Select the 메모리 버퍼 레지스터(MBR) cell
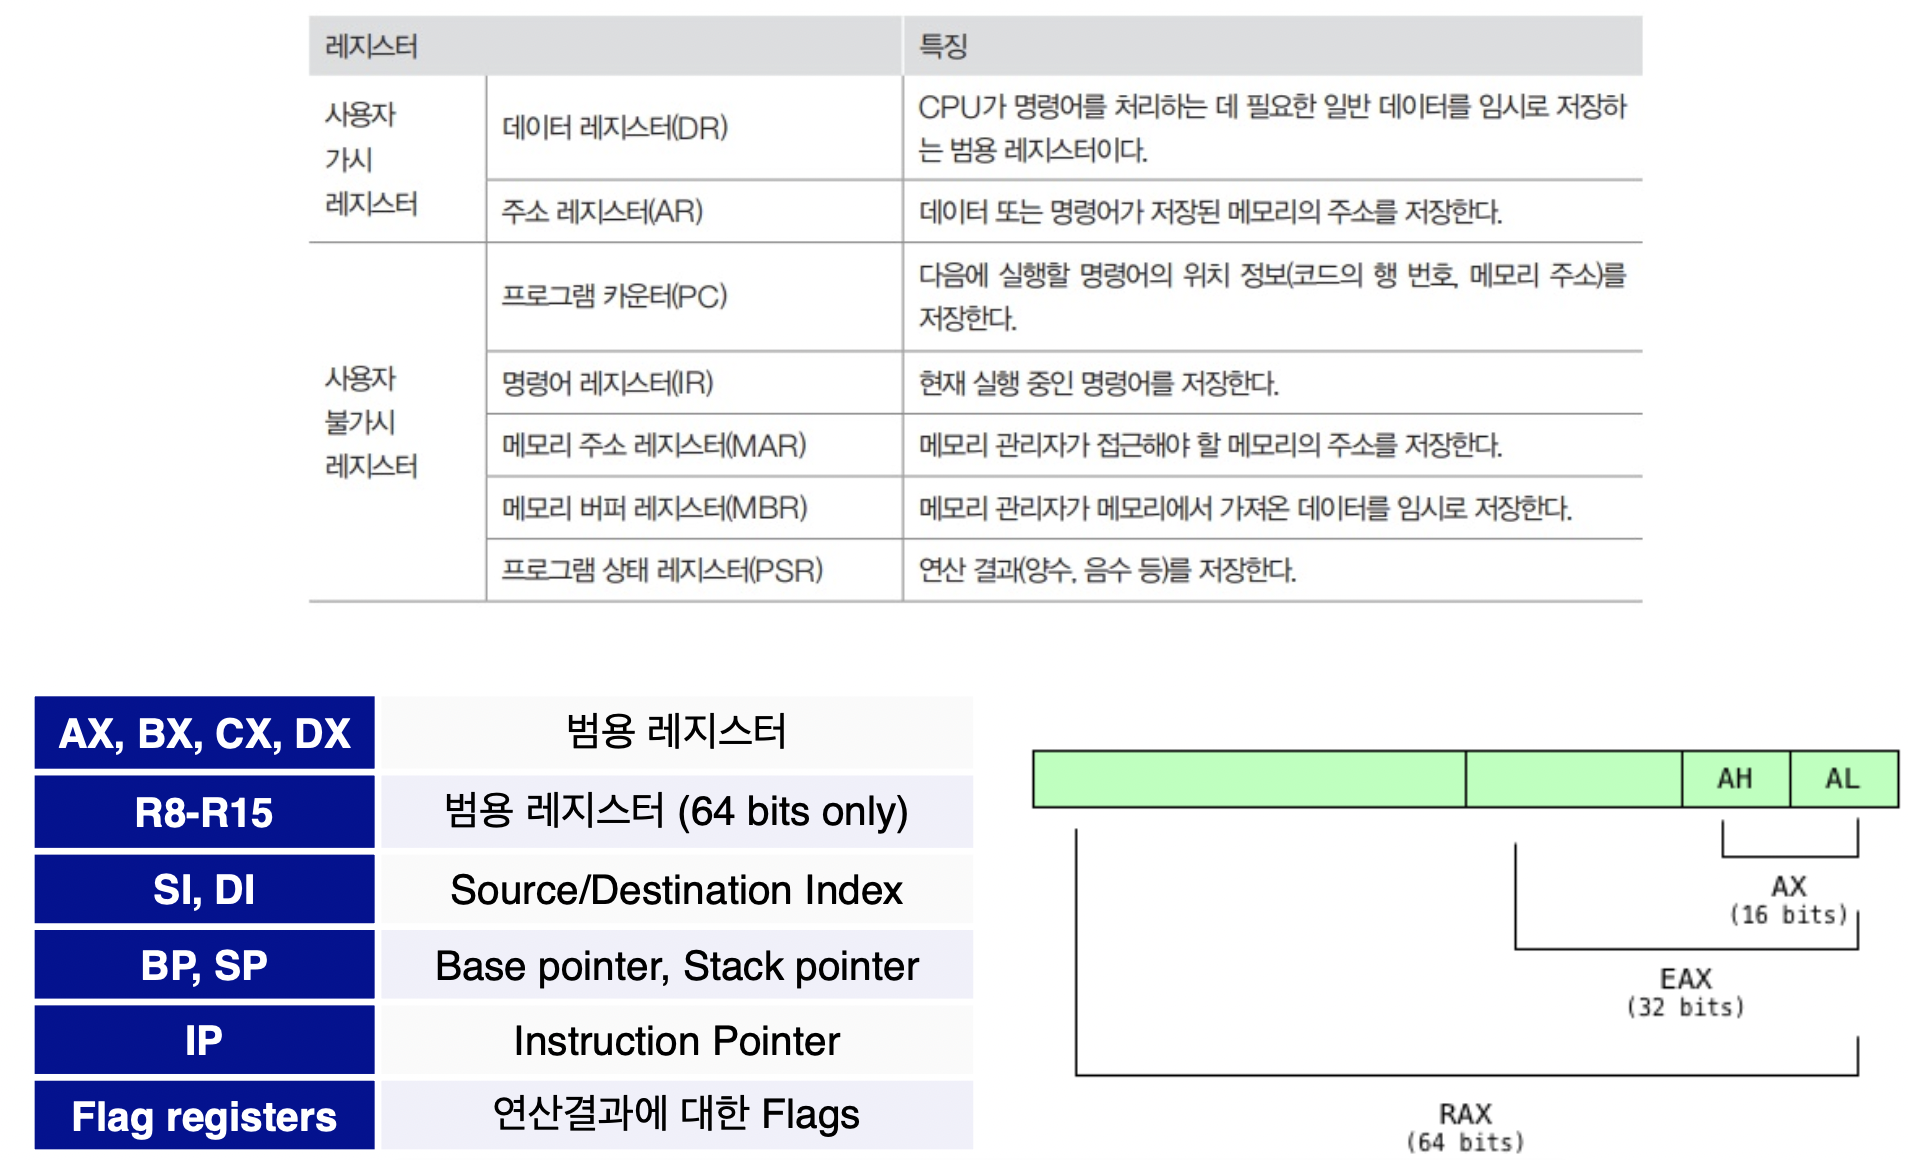 tap(694, 508)
